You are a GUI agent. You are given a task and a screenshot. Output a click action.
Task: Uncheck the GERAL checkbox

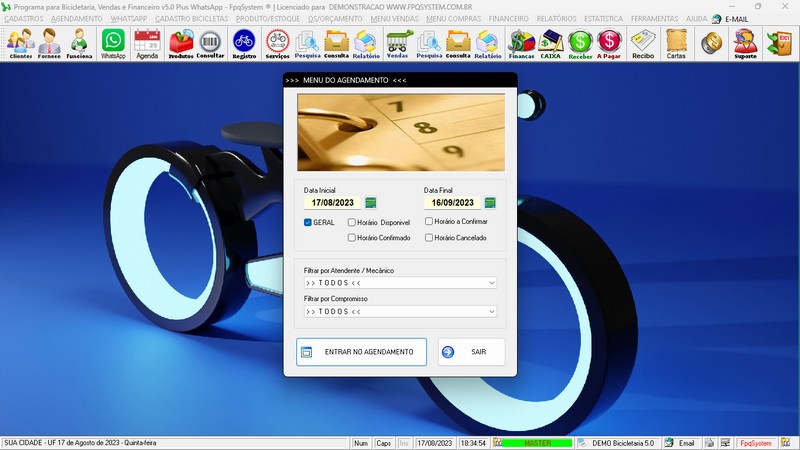point(308,222)
